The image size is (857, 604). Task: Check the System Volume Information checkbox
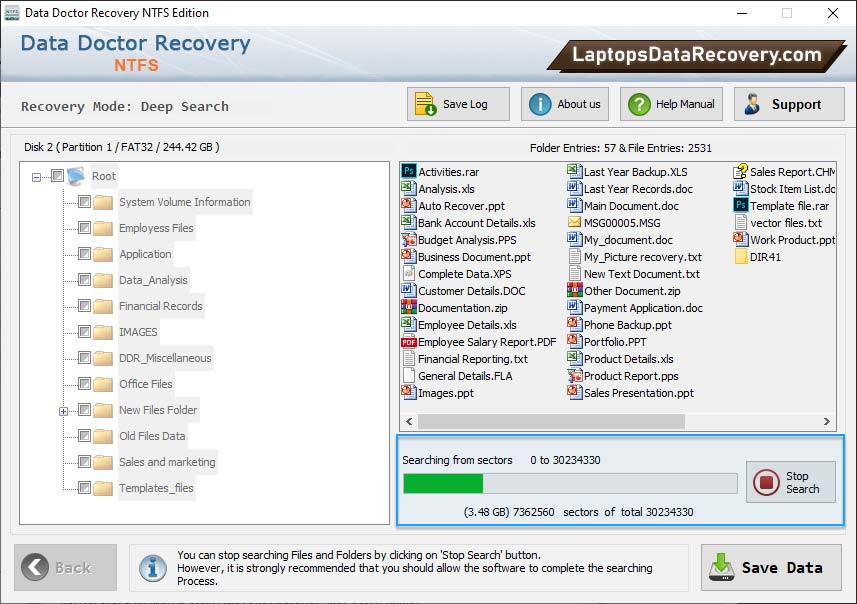(84, 202)
